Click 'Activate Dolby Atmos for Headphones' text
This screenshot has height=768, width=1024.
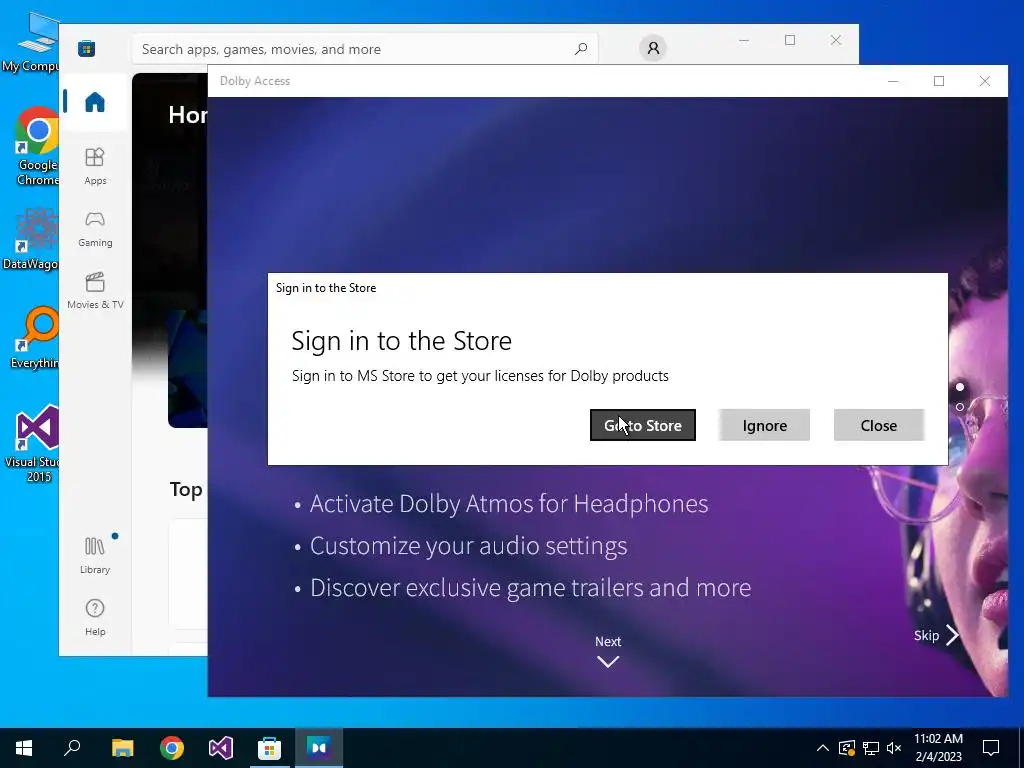[x=509, y=504]
